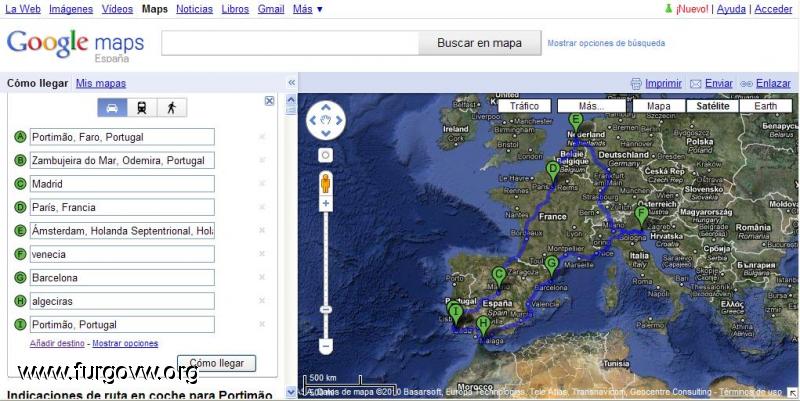Open the Más menu in top bar
The height and width of the screenshot is (401, 800).
308,9
